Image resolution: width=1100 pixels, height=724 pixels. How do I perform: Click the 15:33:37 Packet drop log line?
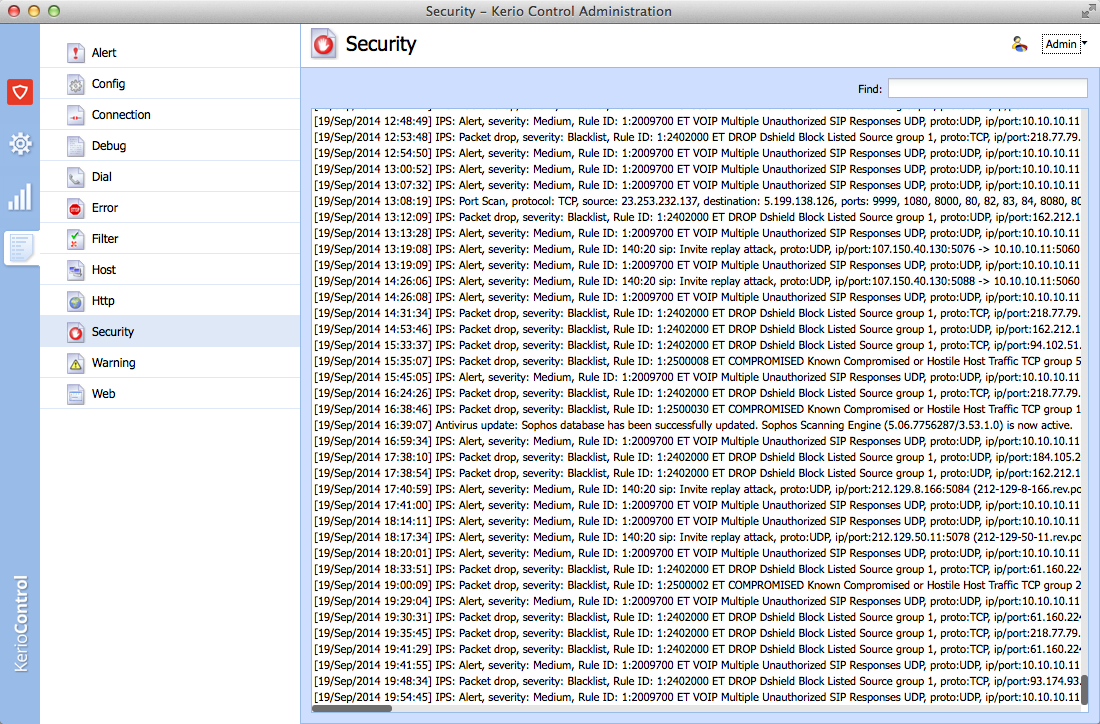pyautogui.click(x=697, y=345)
